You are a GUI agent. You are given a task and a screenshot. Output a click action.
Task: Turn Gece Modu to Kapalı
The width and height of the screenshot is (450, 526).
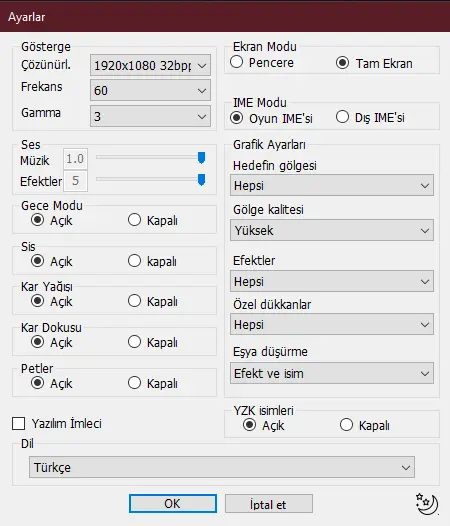[134, 220]
